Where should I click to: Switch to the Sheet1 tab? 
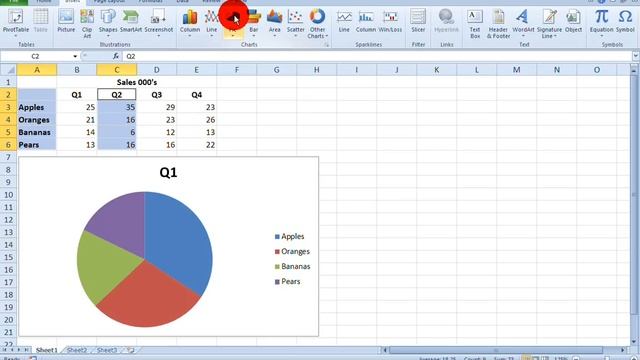[x=46, y=350]
